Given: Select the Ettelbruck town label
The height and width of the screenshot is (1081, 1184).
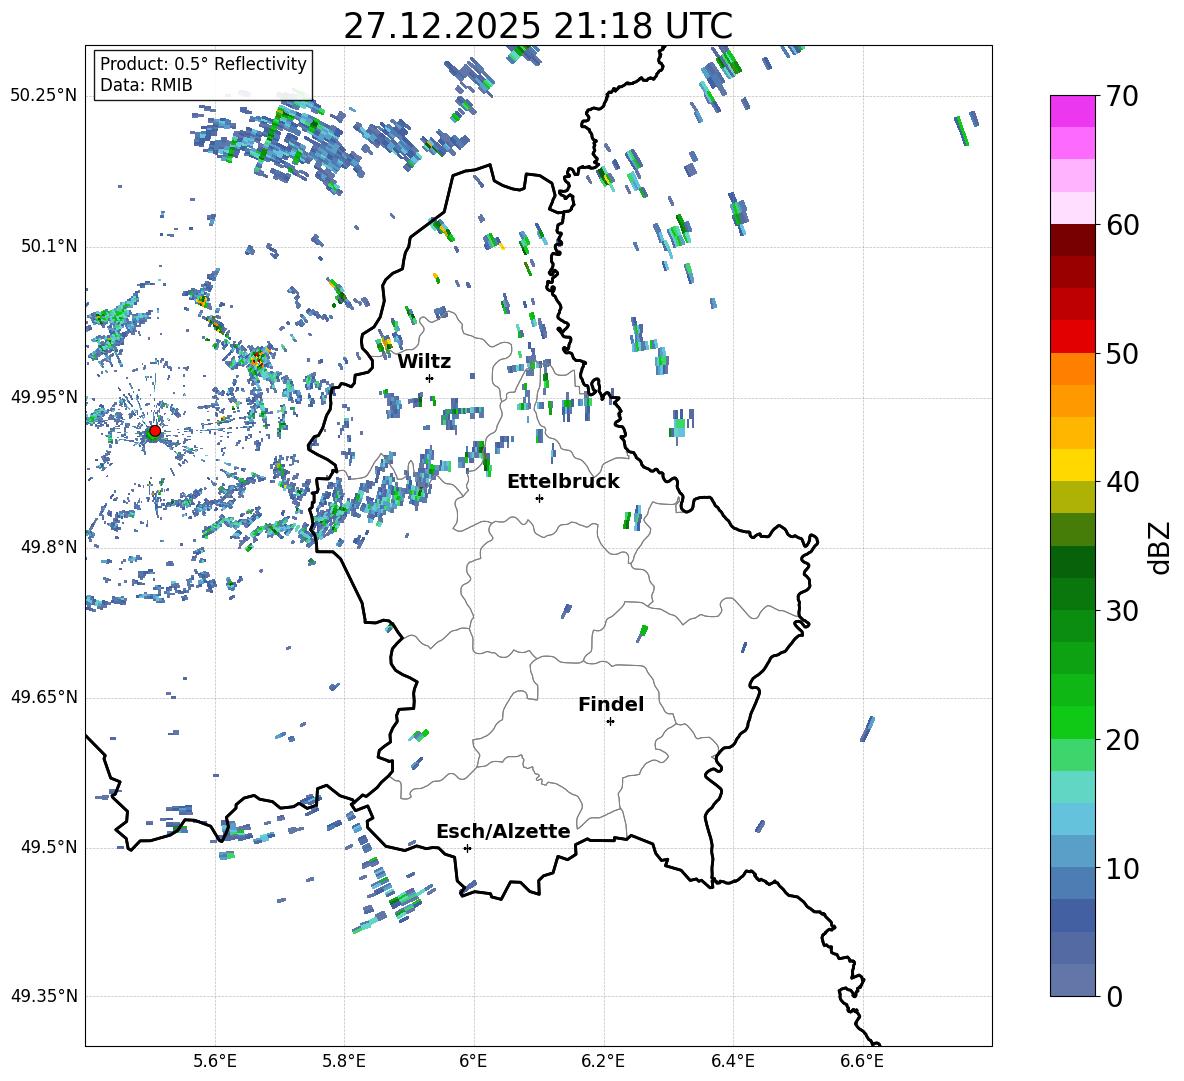Looking at the screenshot, I should 563,481.
